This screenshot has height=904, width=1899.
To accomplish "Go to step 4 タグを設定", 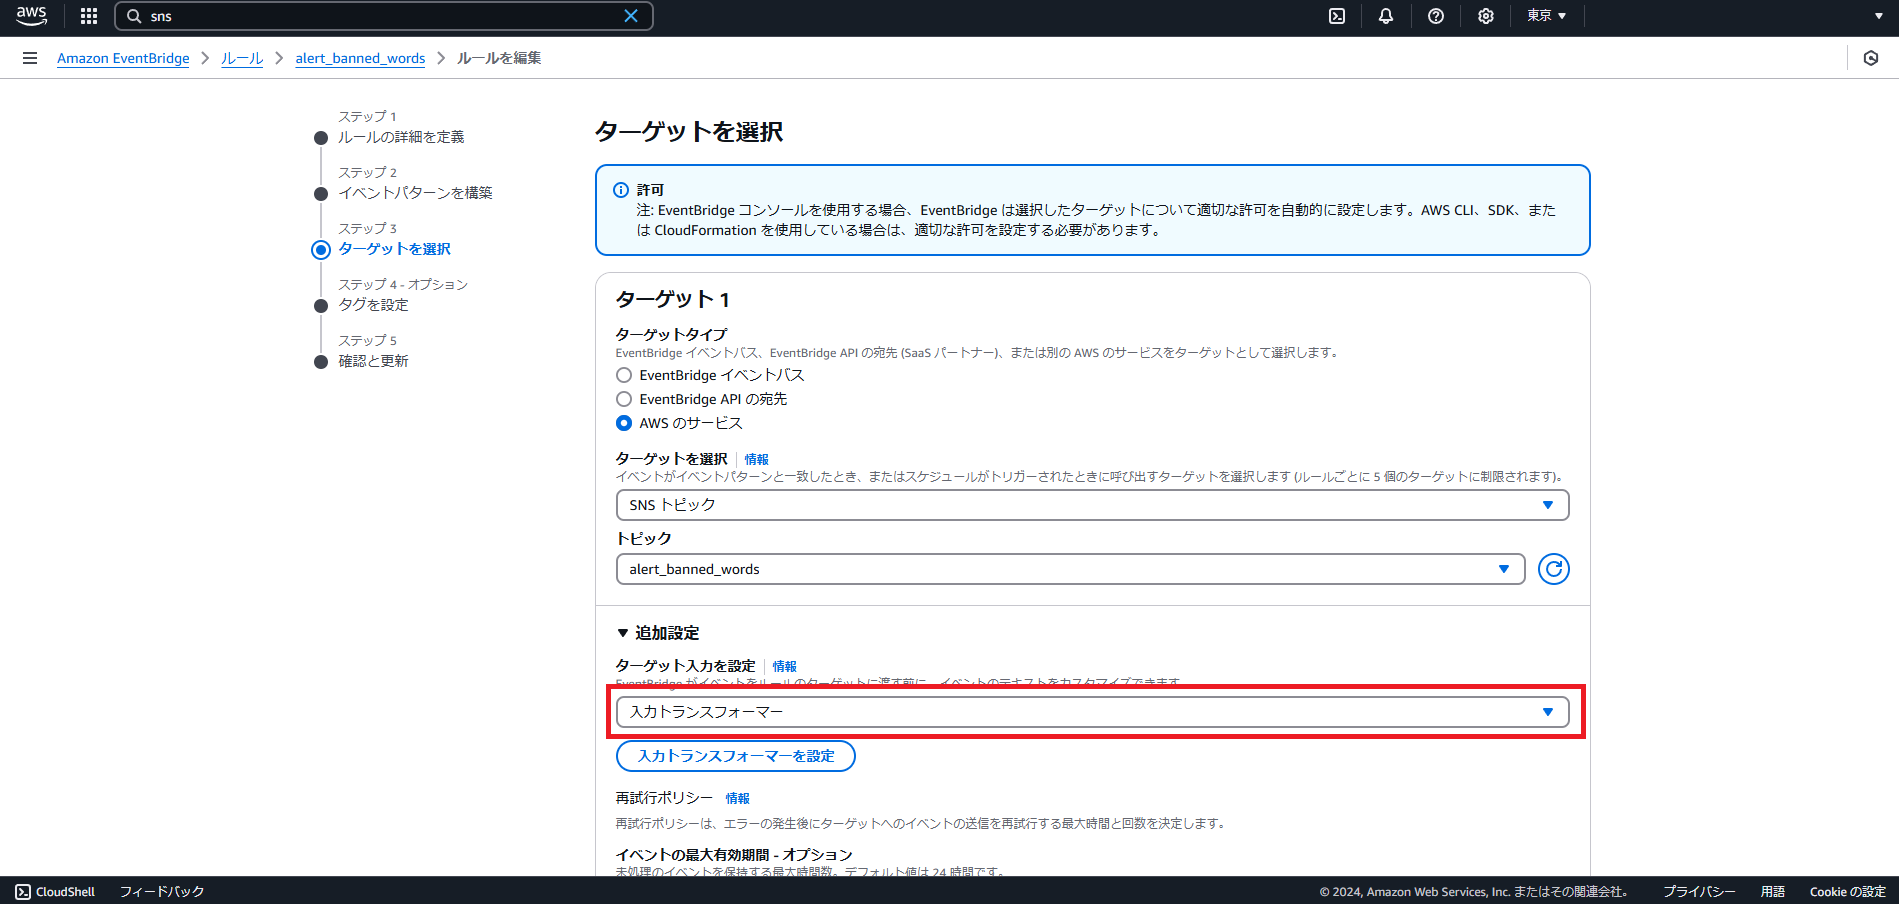I will (x=373, y=305).
